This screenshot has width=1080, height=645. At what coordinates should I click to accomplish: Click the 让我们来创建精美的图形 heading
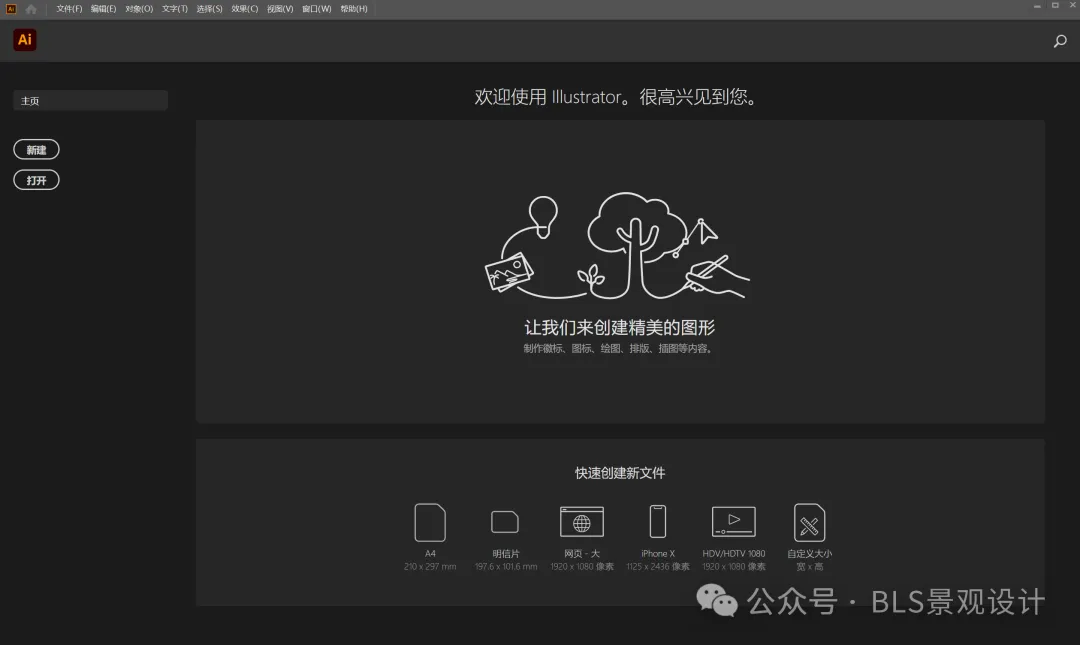click(x=619, y=327)
